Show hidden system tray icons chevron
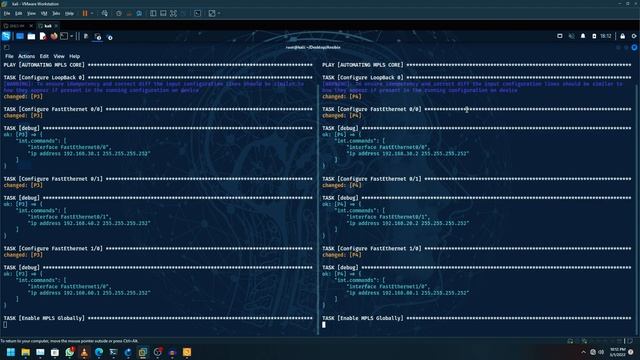 click(583, 352)
